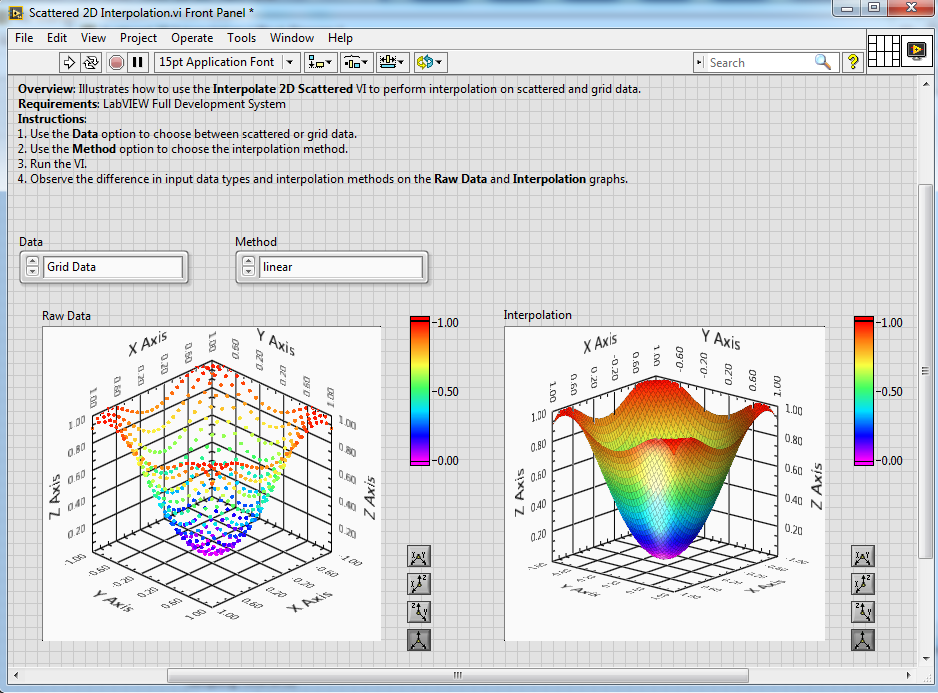Click the Search input field
Viewport: 938px width, 693px height.
759,62
